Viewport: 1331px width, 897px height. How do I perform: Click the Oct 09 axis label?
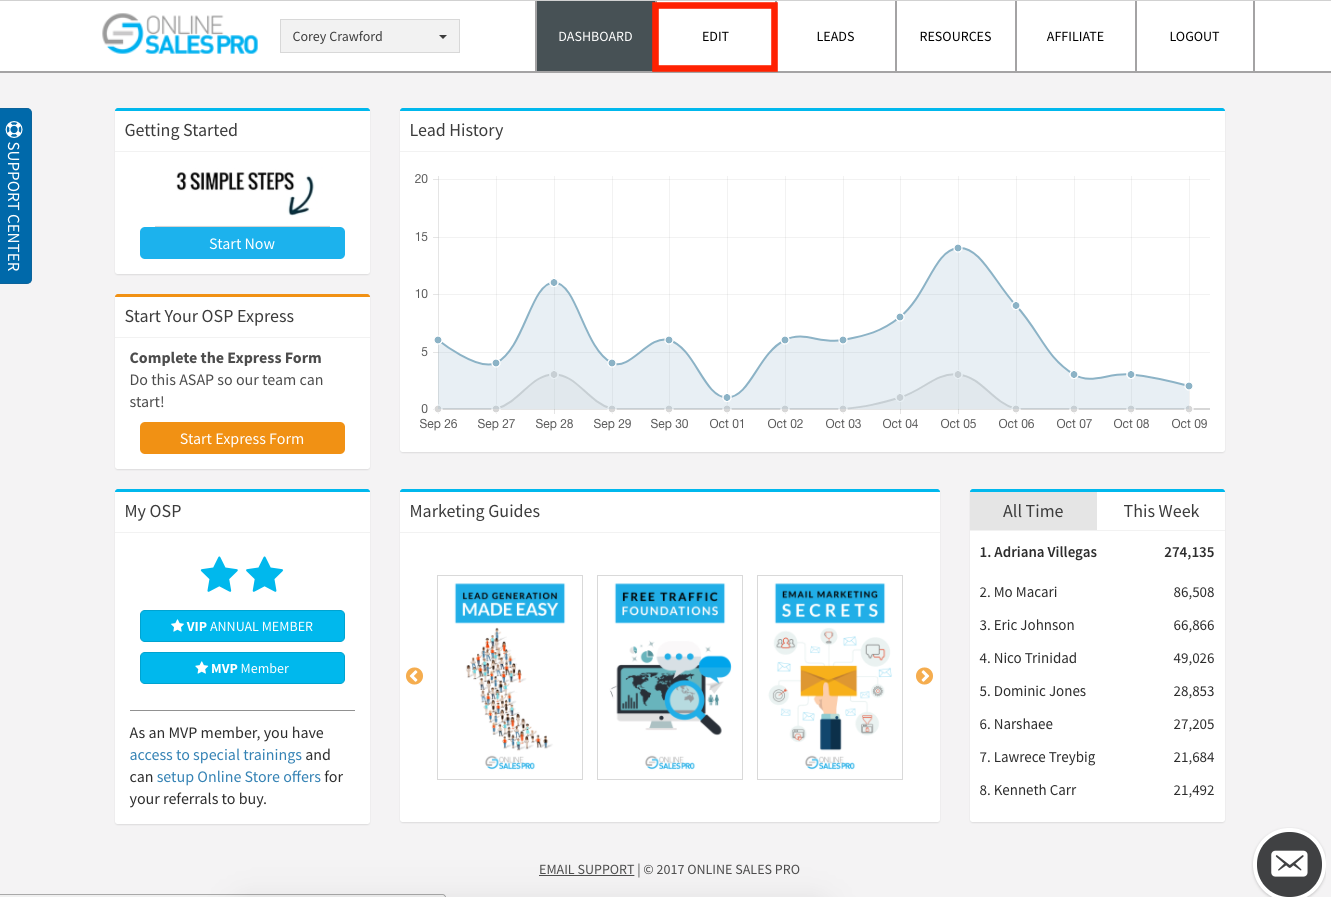point(1189,424)
